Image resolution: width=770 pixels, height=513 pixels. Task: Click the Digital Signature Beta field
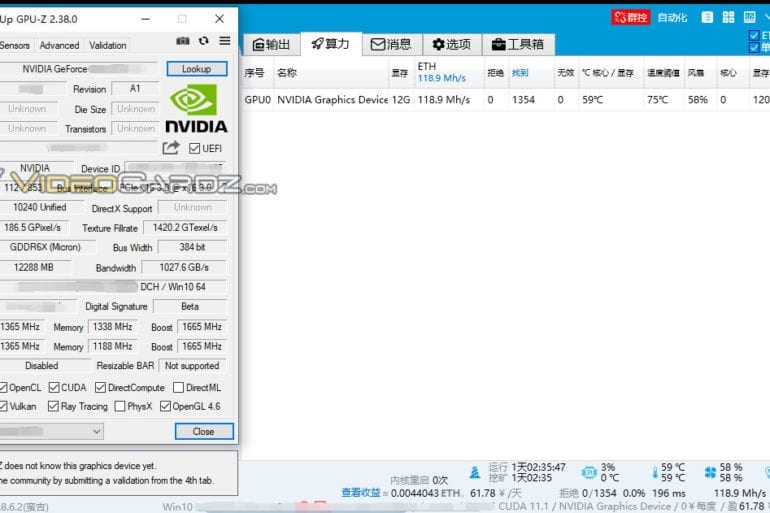point(190,306)
